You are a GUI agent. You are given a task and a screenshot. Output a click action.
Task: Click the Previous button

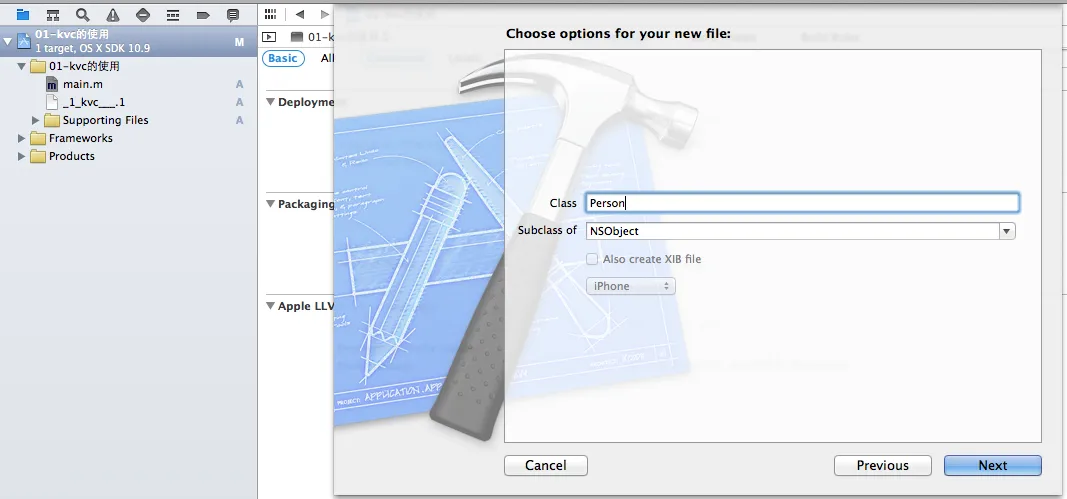[x=883, y=466]
